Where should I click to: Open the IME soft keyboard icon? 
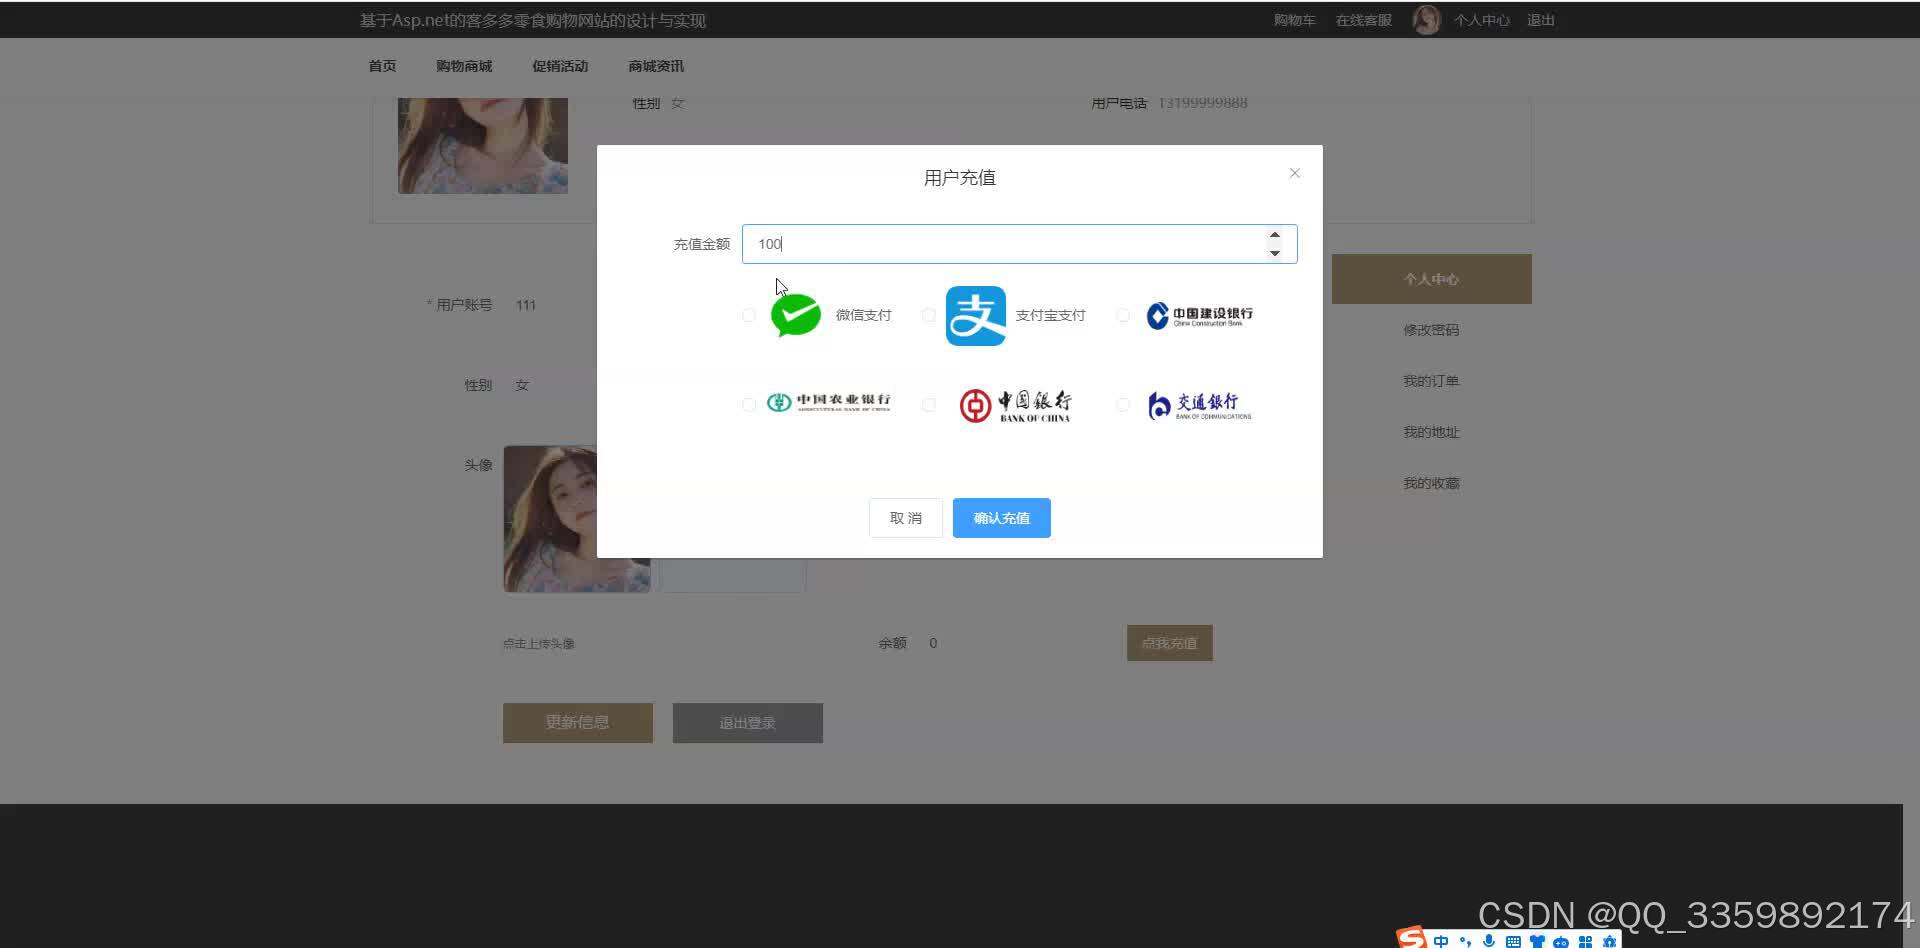1513,941
